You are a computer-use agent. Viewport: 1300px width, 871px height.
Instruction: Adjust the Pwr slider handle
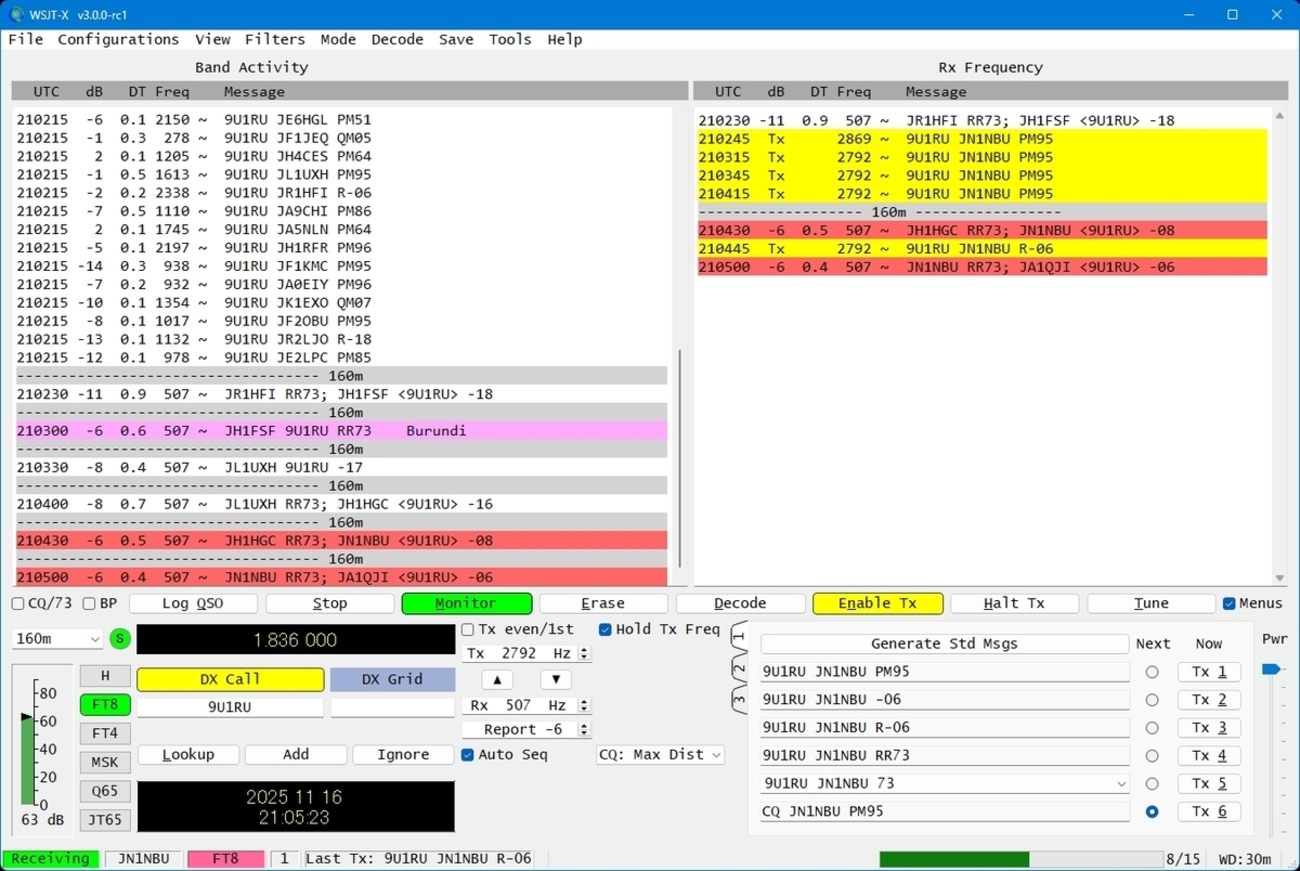(x=1271, y=669)
